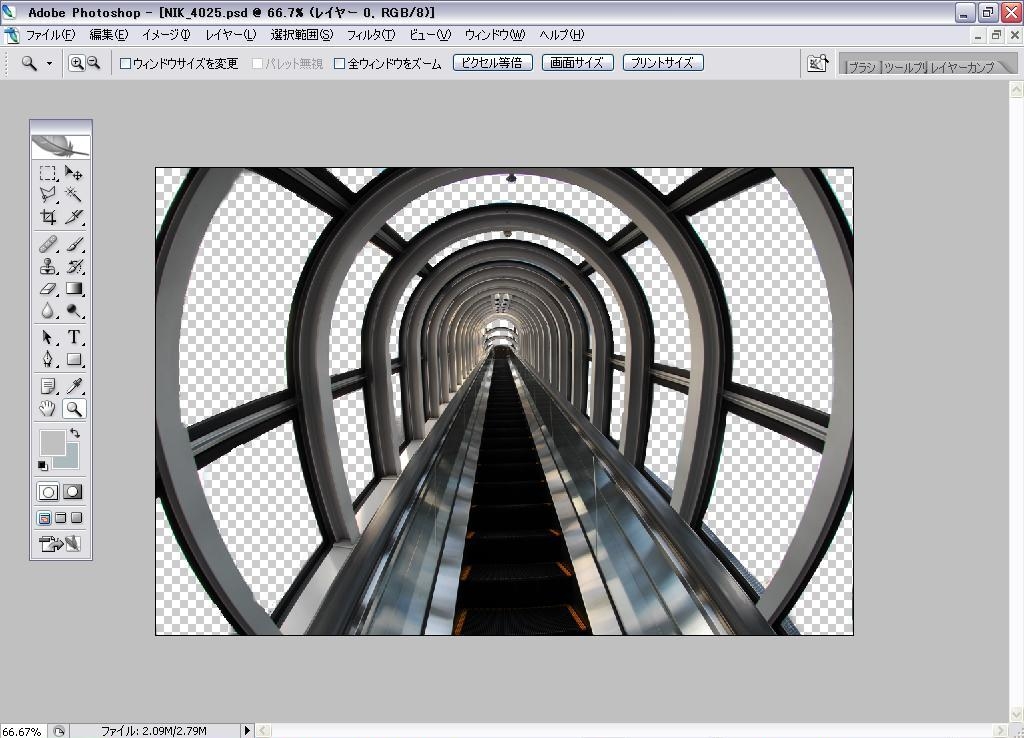This screenshot has height=738, width=1024.
Task: Enable resize window to fit checkbox
Action: click(125, 63)
